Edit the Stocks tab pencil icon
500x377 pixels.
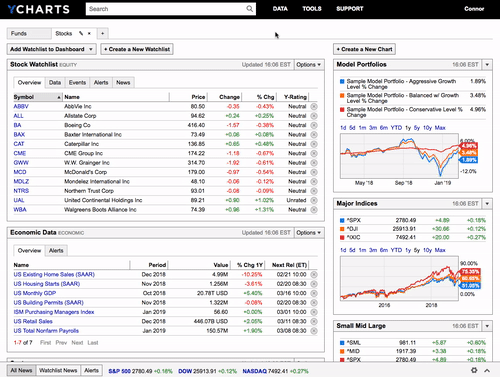click(81, 33)
